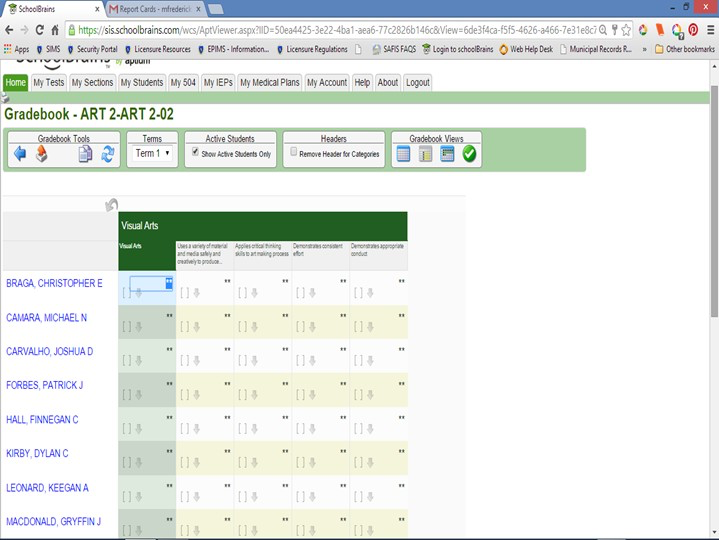Open the My IEPs tab
The width and height of the screenshot is (719, 540).
coord(218,83)
